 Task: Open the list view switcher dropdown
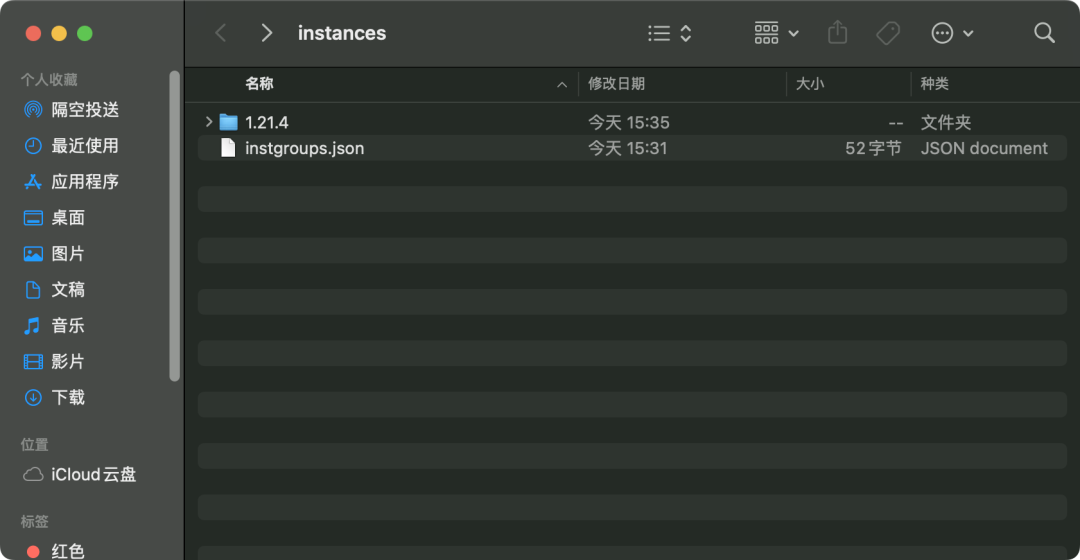(670, 33)
